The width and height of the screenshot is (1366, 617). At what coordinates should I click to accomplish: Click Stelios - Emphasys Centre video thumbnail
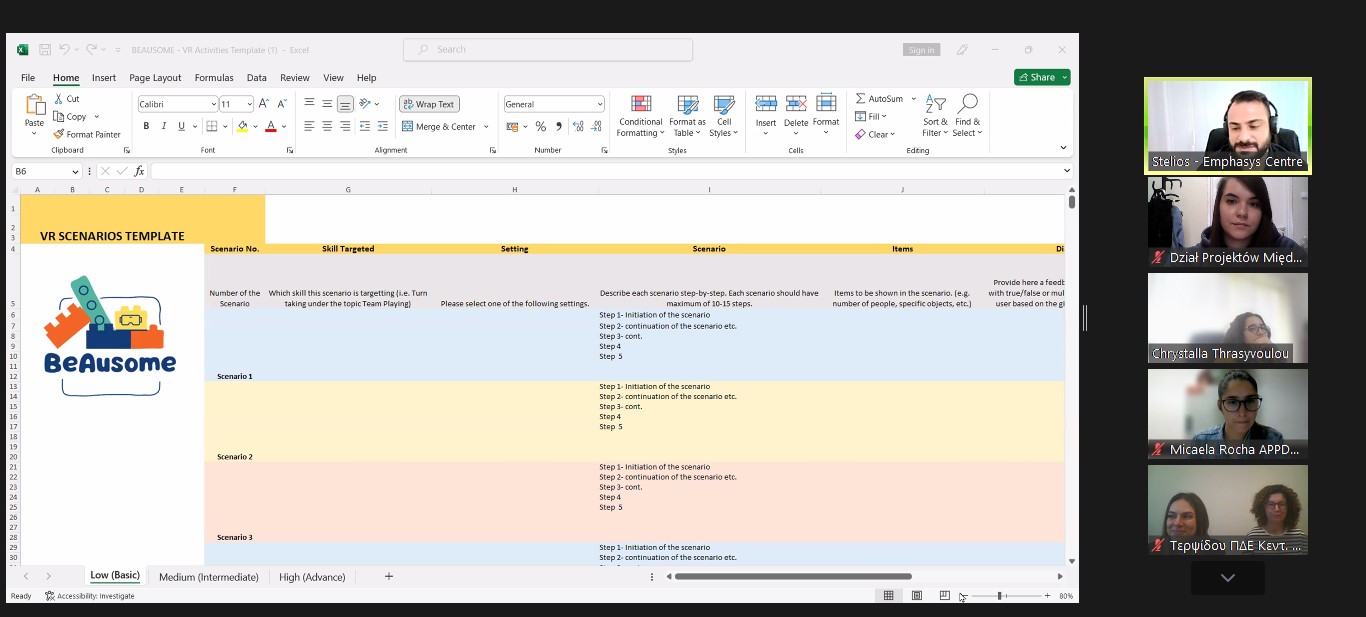pos(1227,125)
